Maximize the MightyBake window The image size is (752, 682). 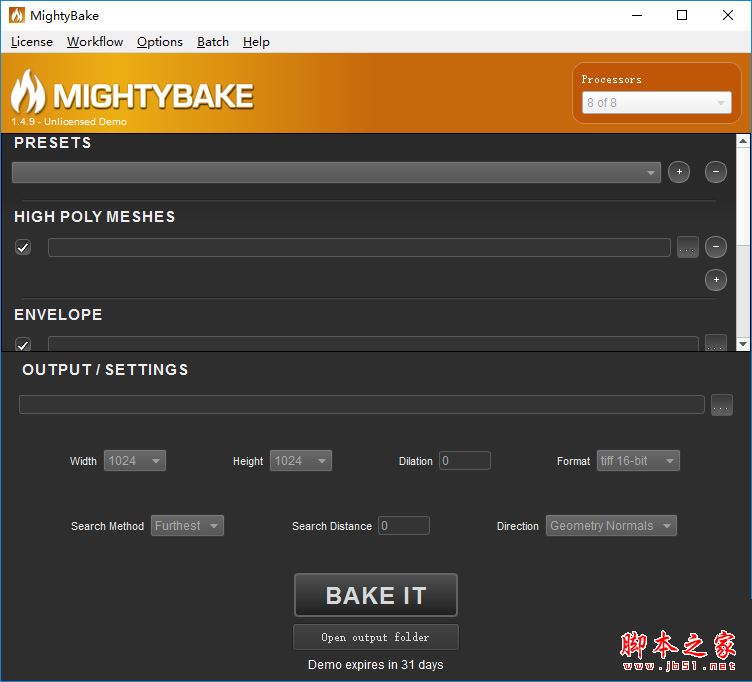pos(682,15)
